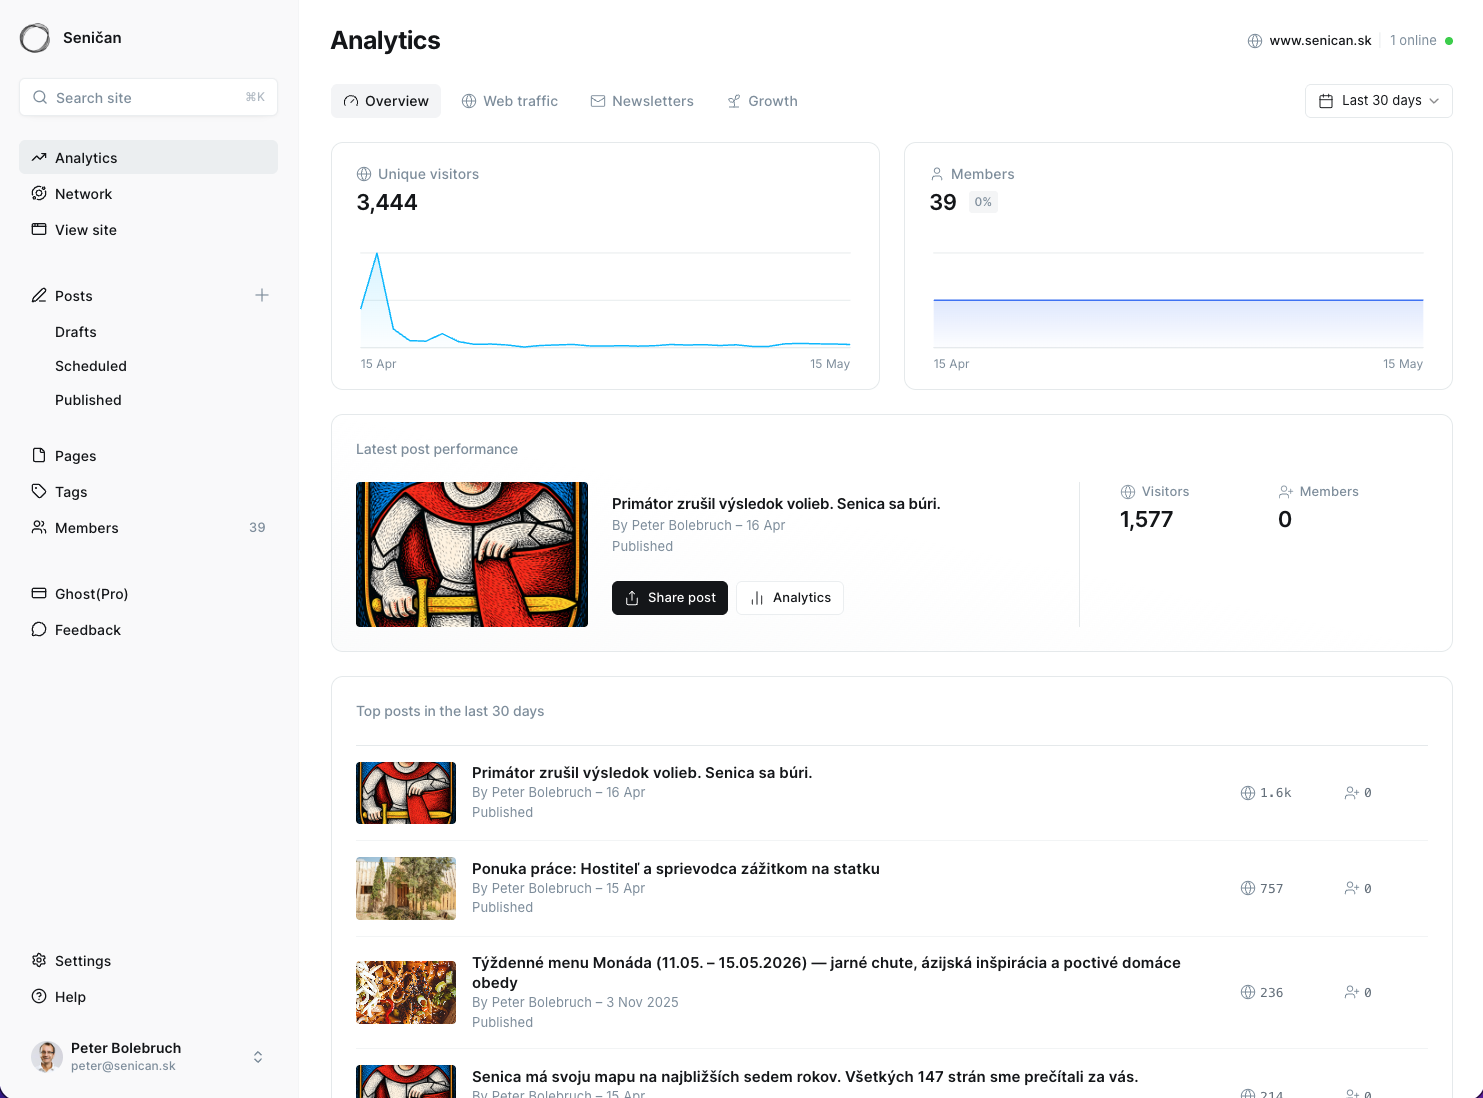Screen dimensions: 1483x1098
Task: Click the visitor globe icon showing 1.6k
Action: 1248,793
